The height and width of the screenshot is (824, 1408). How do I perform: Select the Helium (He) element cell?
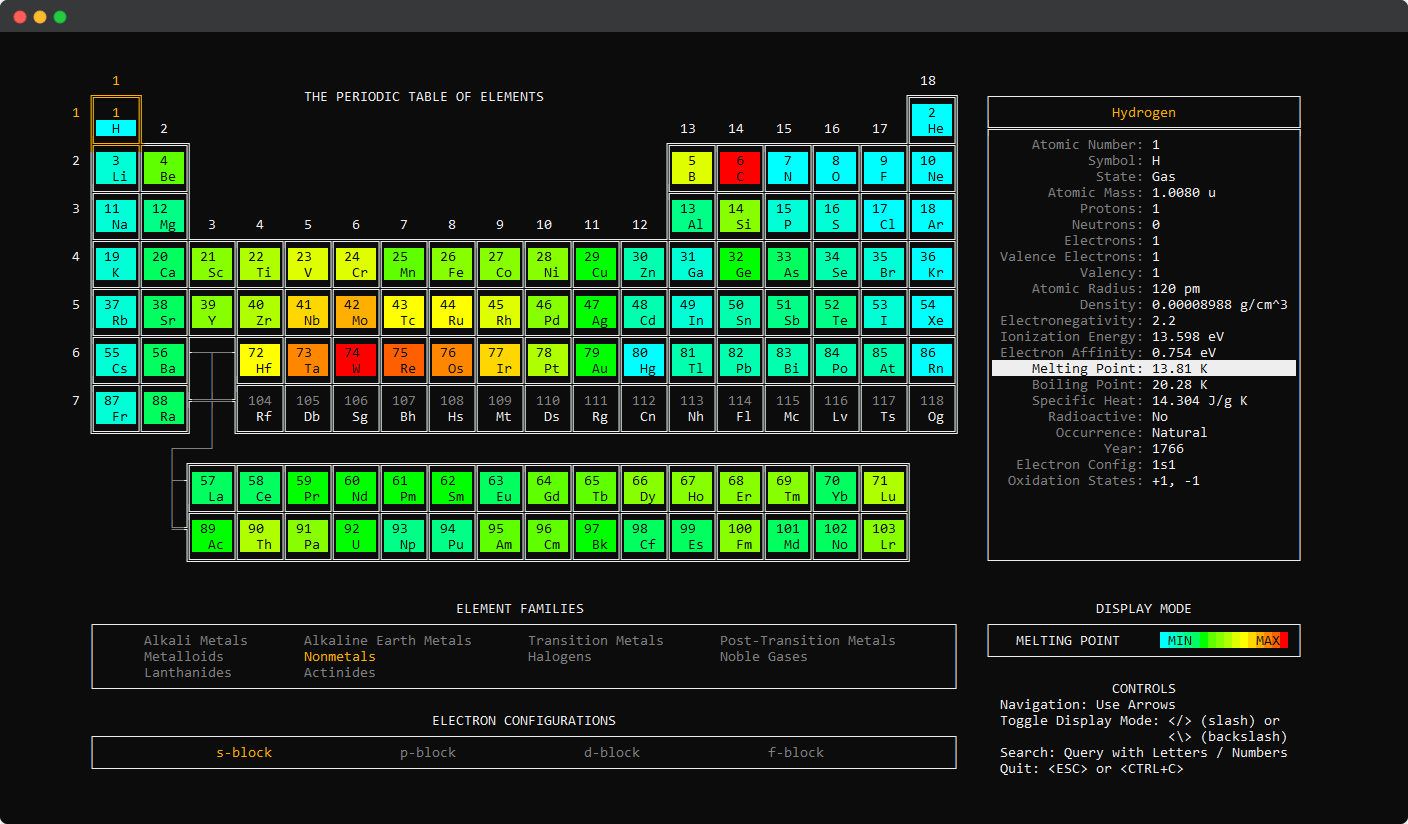(932, 121)
